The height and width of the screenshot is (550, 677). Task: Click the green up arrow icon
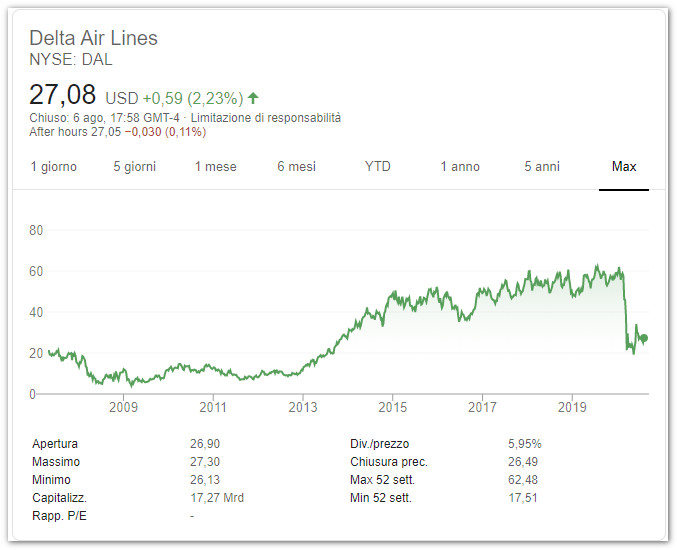pyautogui.click(x=253, y=98)
